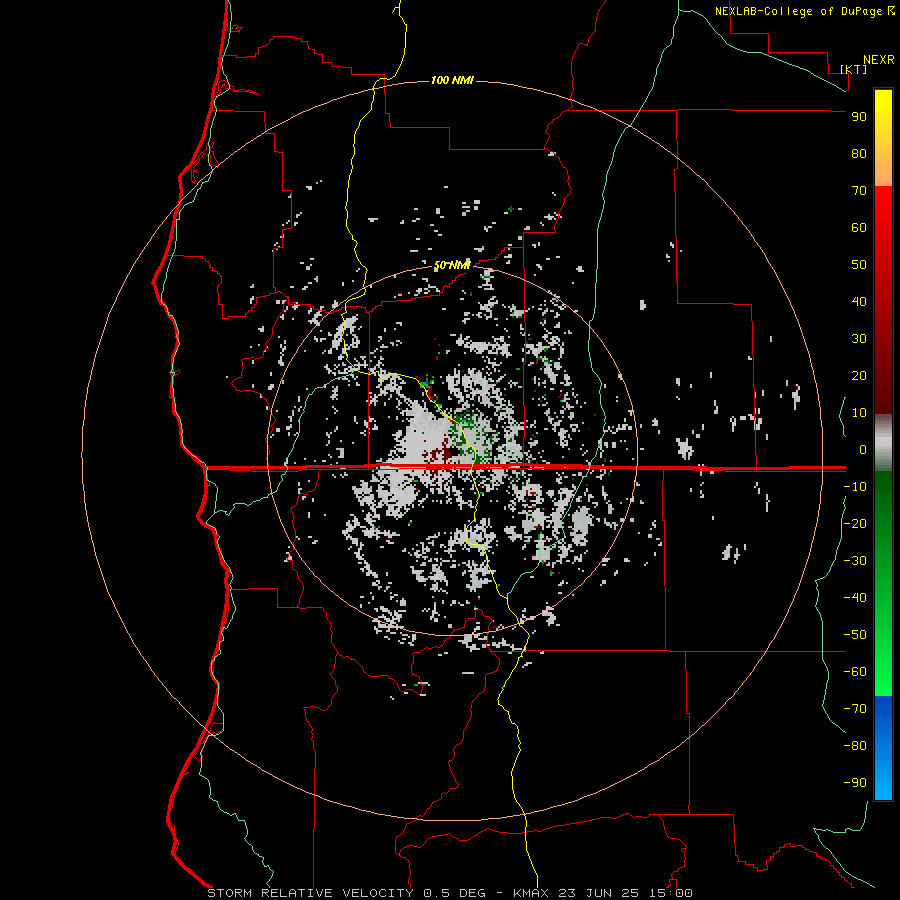This screenshot has height=900, width=900.
Task: Click the "100 NMI" range ring label
Action: point(452,80)
